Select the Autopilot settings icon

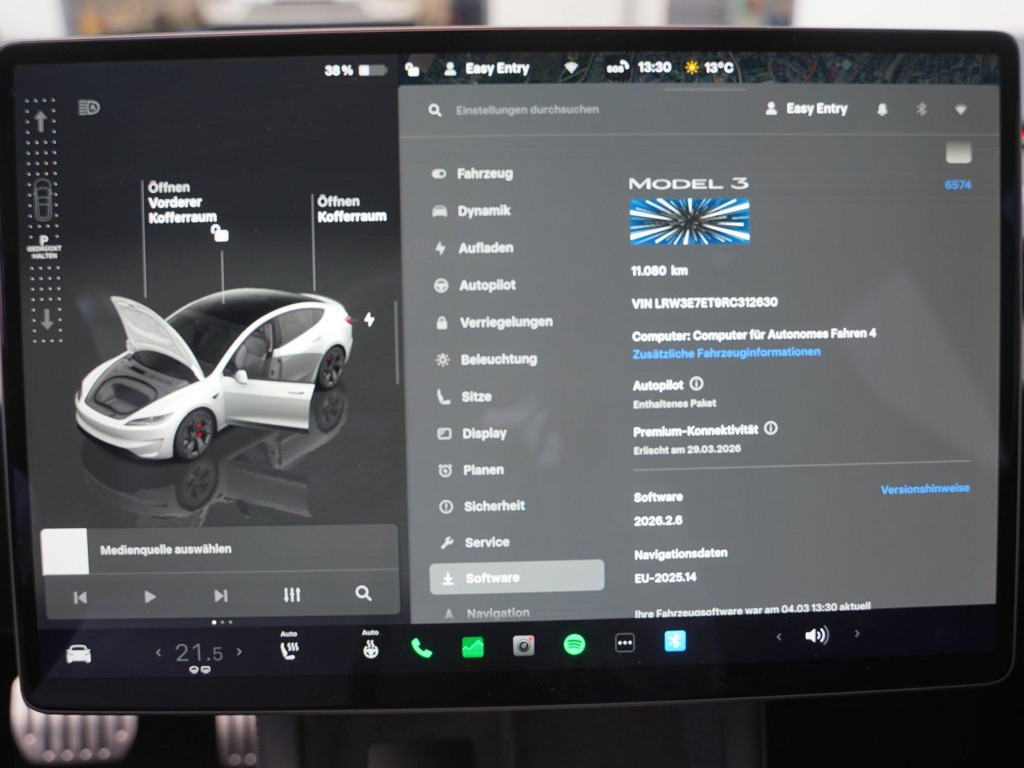click(440, 285)
